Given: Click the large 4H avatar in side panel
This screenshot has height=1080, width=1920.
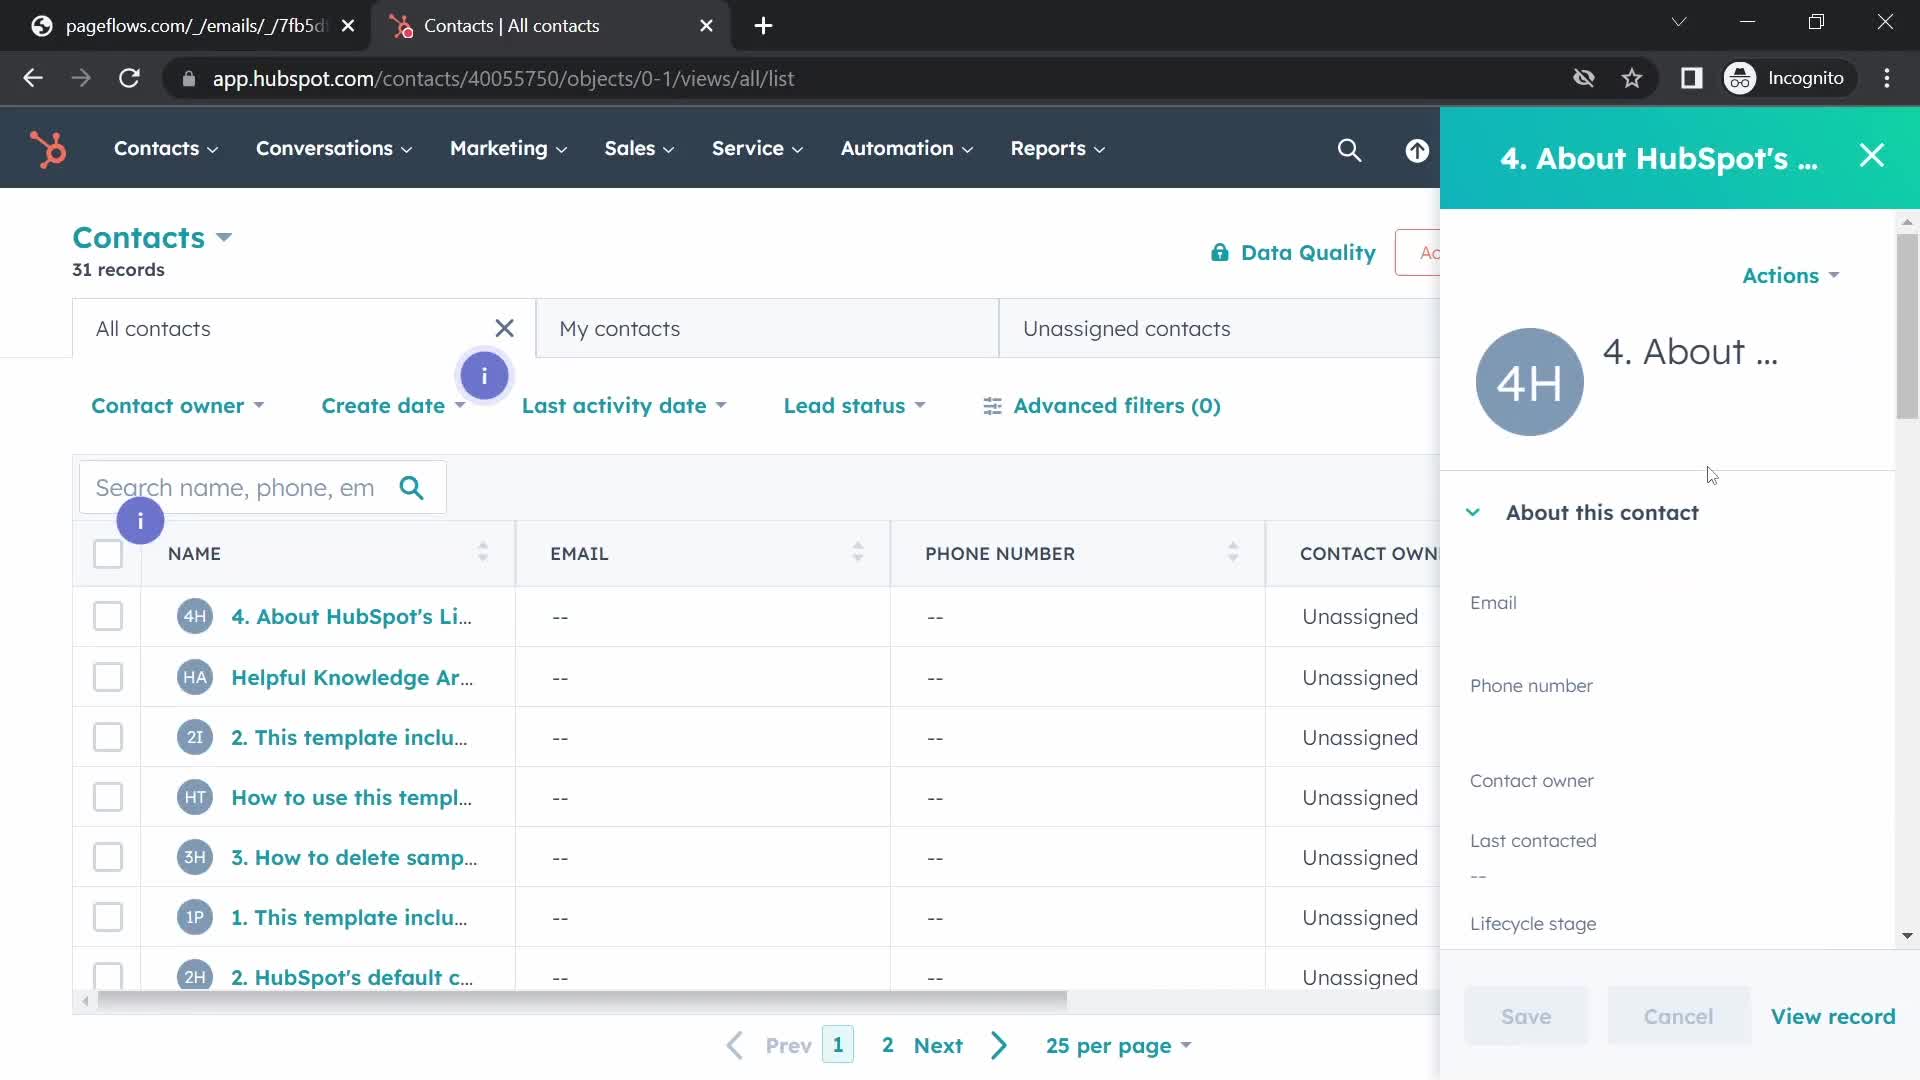Looking at the screenshot, I should pos(1529,382).
